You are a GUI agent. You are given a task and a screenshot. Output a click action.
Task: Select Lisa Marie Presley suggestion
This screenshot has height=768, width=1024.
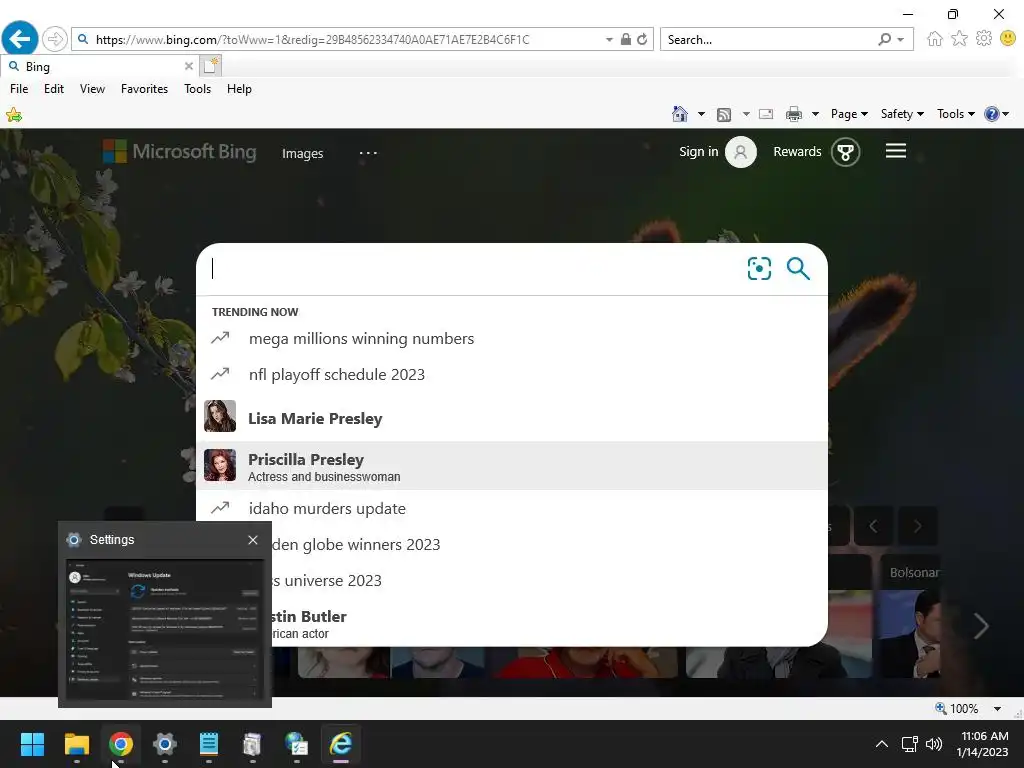512,417
